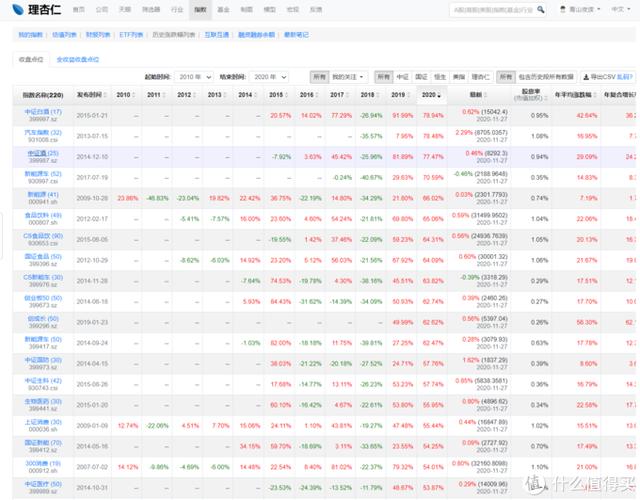Image resolution: width=640 pixels, height=500 pixels.
Task: Toggle the 包含历史段所有数据 option
Action: [x=546, y=77]
